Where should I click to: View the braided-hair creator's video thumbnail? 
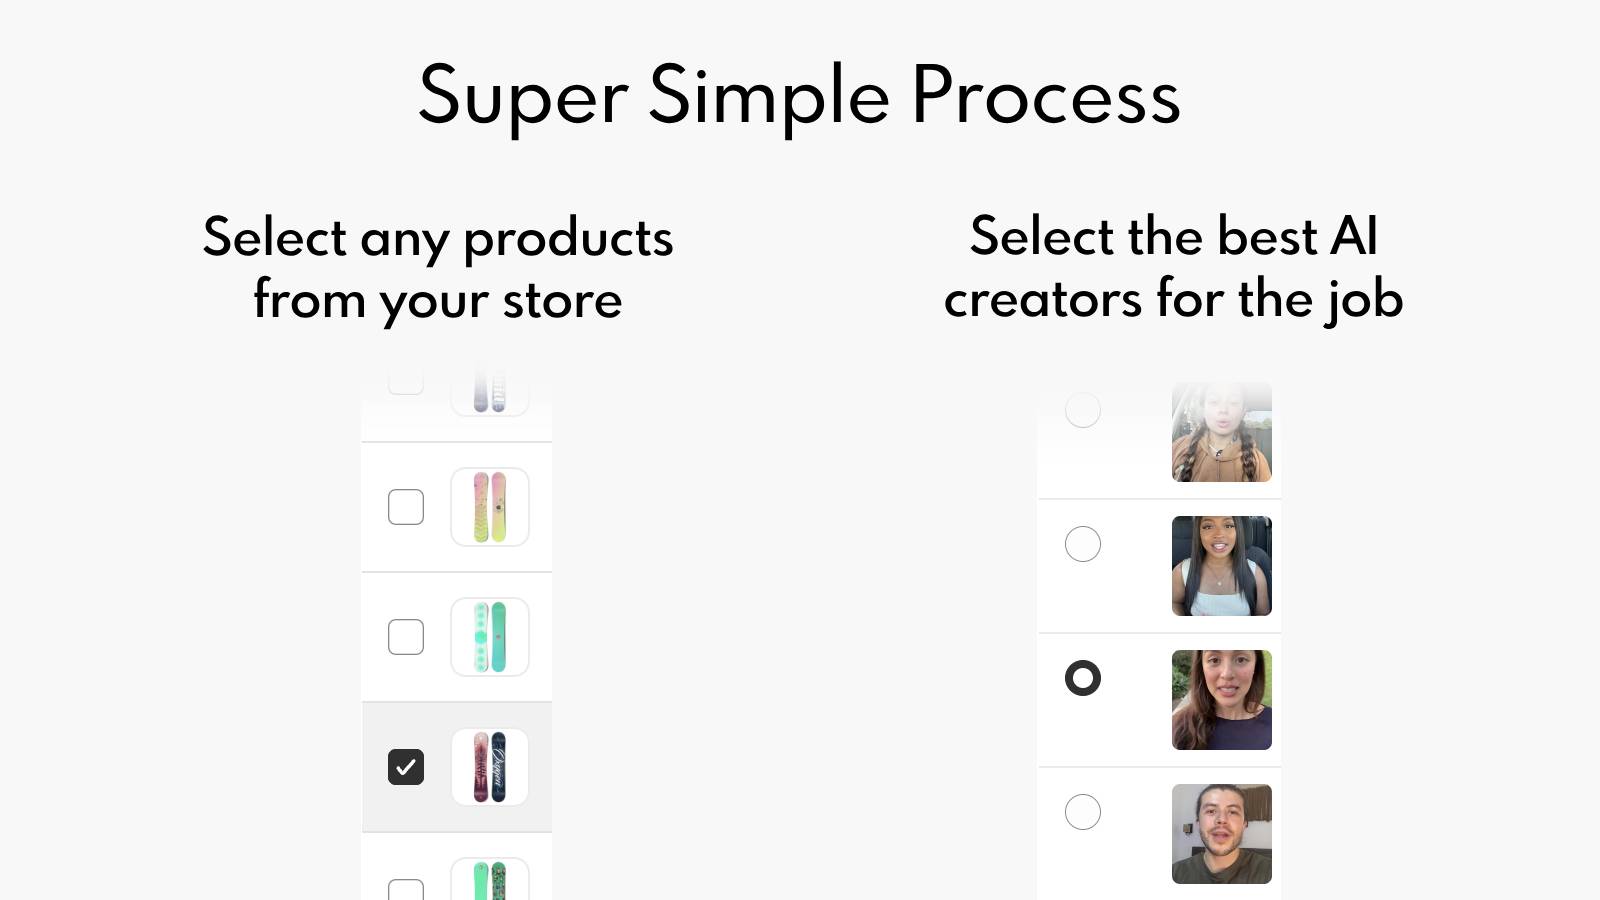coord(1221,431)
